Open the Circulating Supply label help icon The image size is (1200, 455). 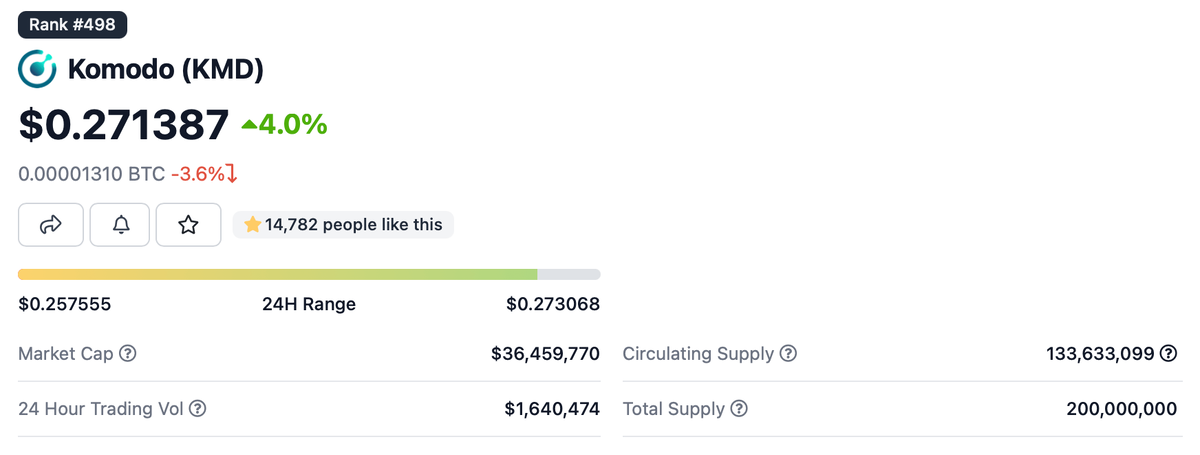click(788, 354)
